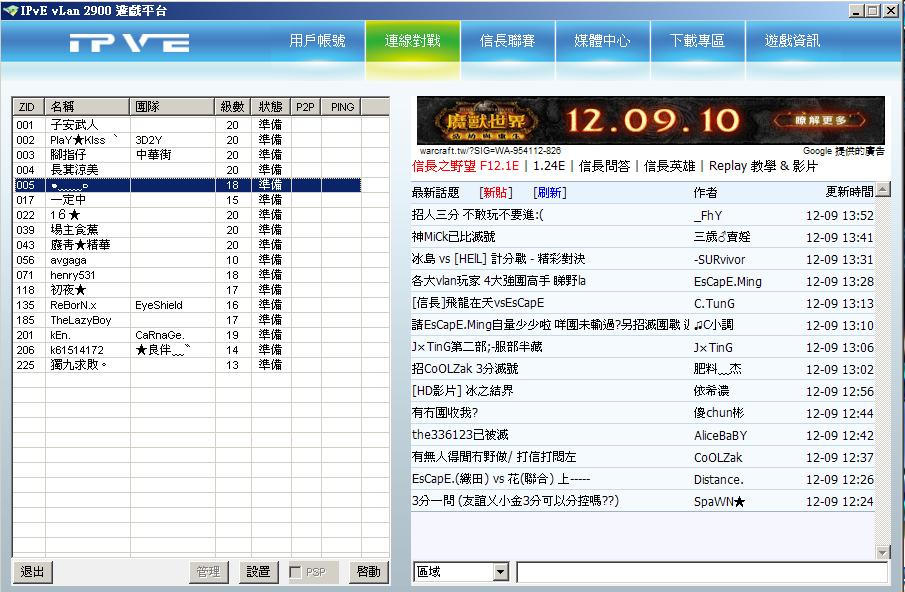
Task: Open 設置 settings button
Action: 258,572
